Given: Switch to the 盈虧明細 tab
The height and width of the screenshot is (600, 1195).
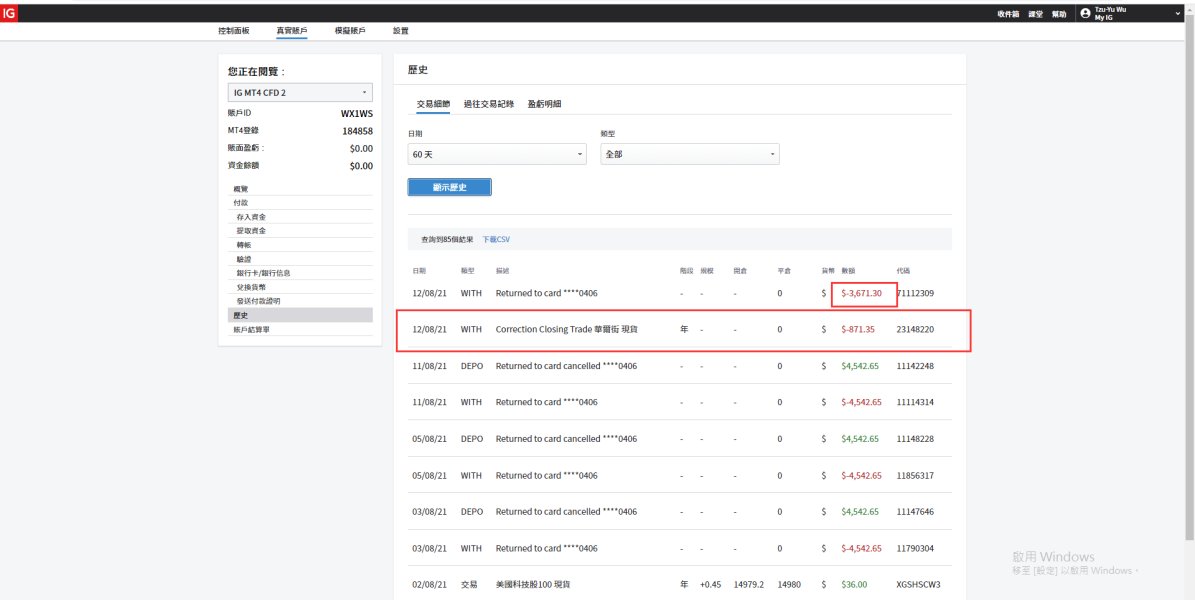Looking at the screenshot, I should [x=545, y=104].
